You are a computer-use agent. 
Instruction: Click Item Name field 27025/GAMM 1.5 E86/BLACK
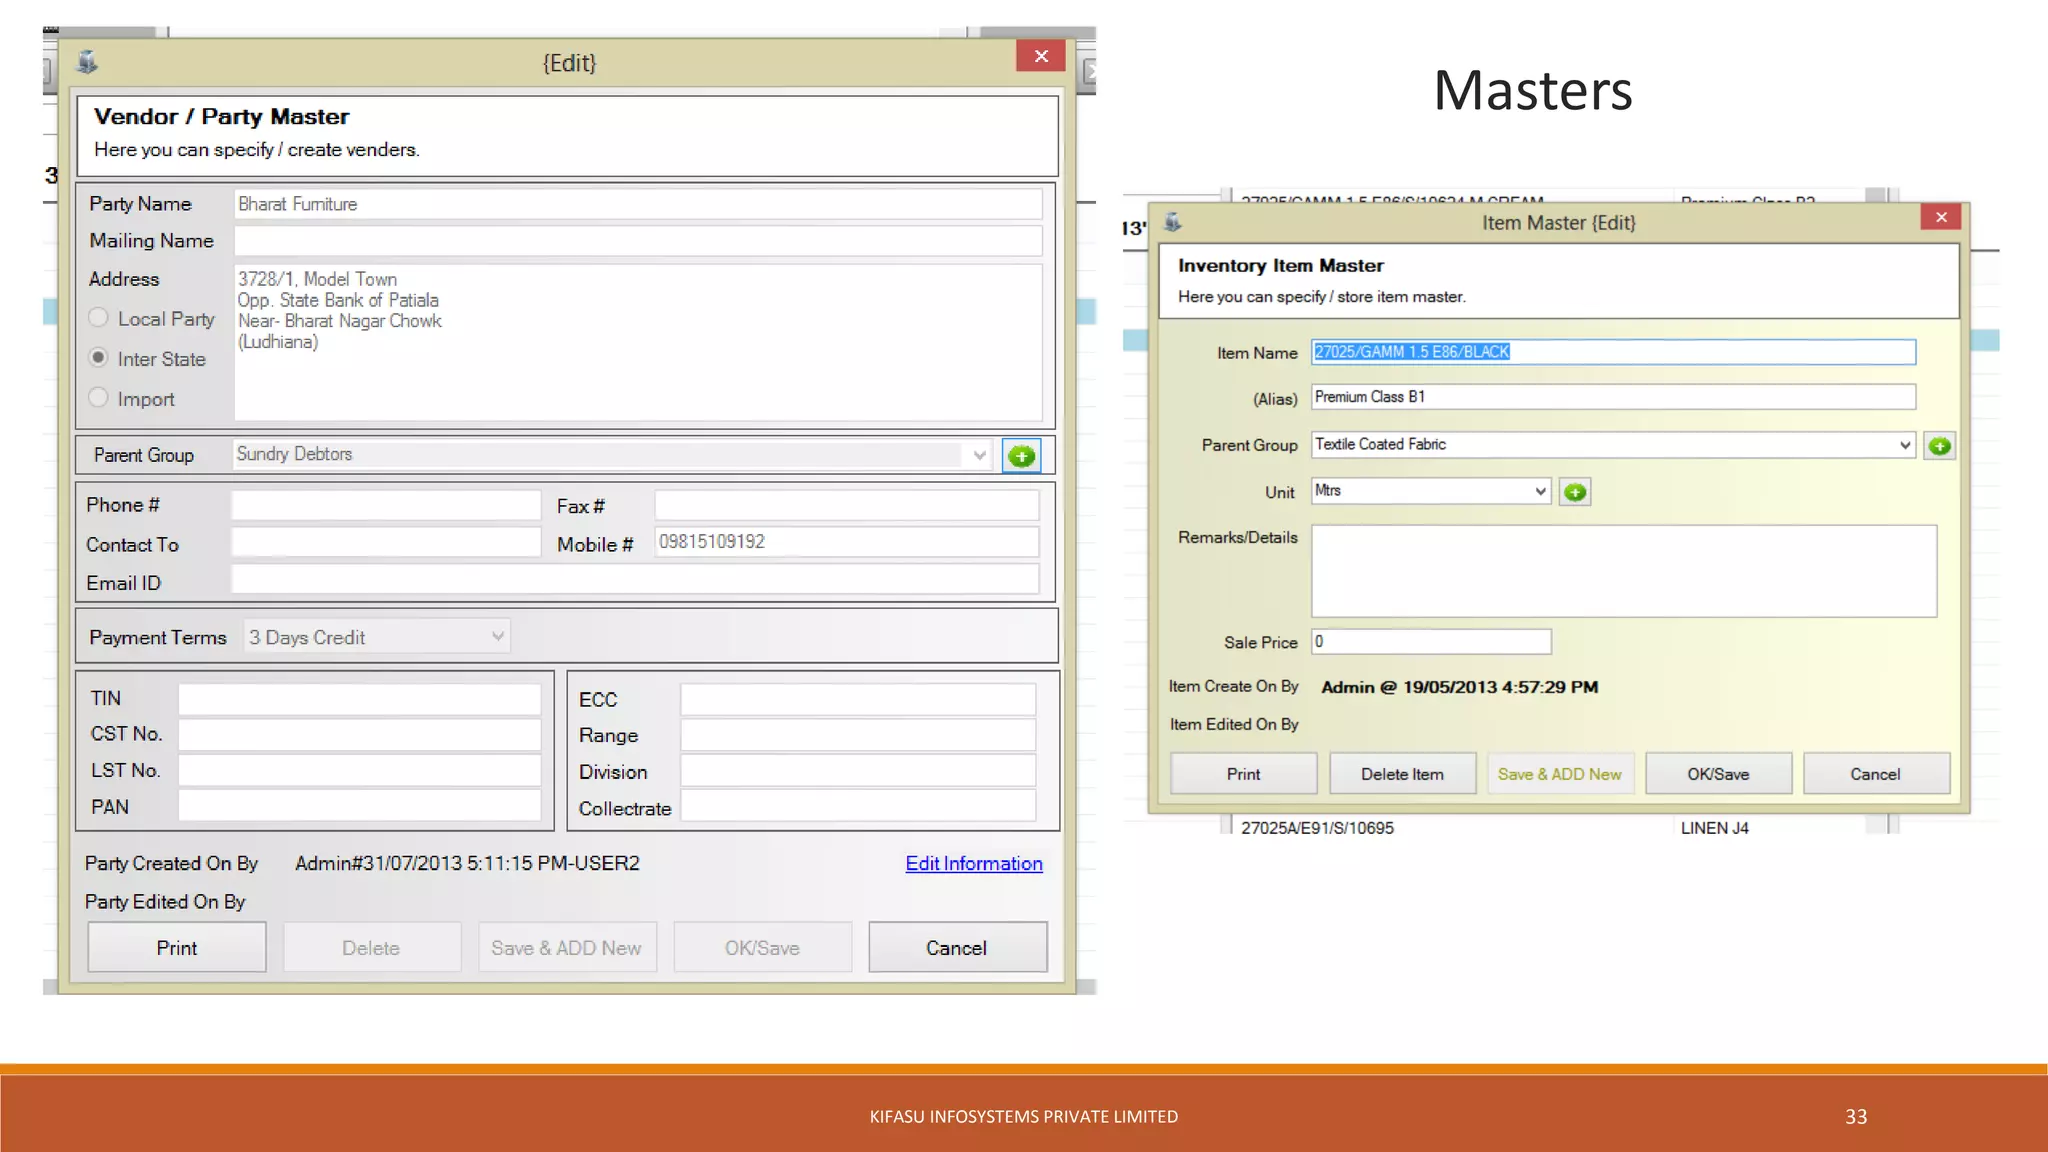(x=1613, y=352)
